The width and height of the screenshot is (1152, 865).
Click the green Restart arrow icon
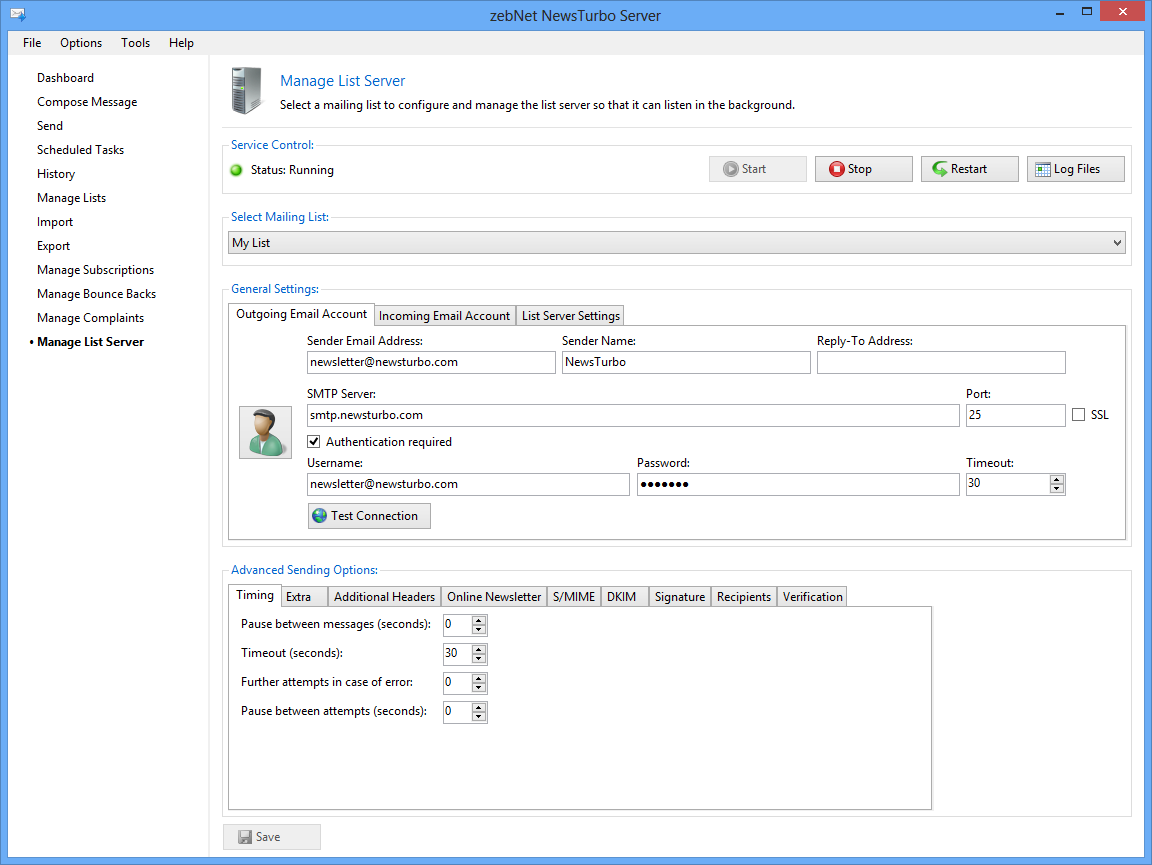pos(940,169)
